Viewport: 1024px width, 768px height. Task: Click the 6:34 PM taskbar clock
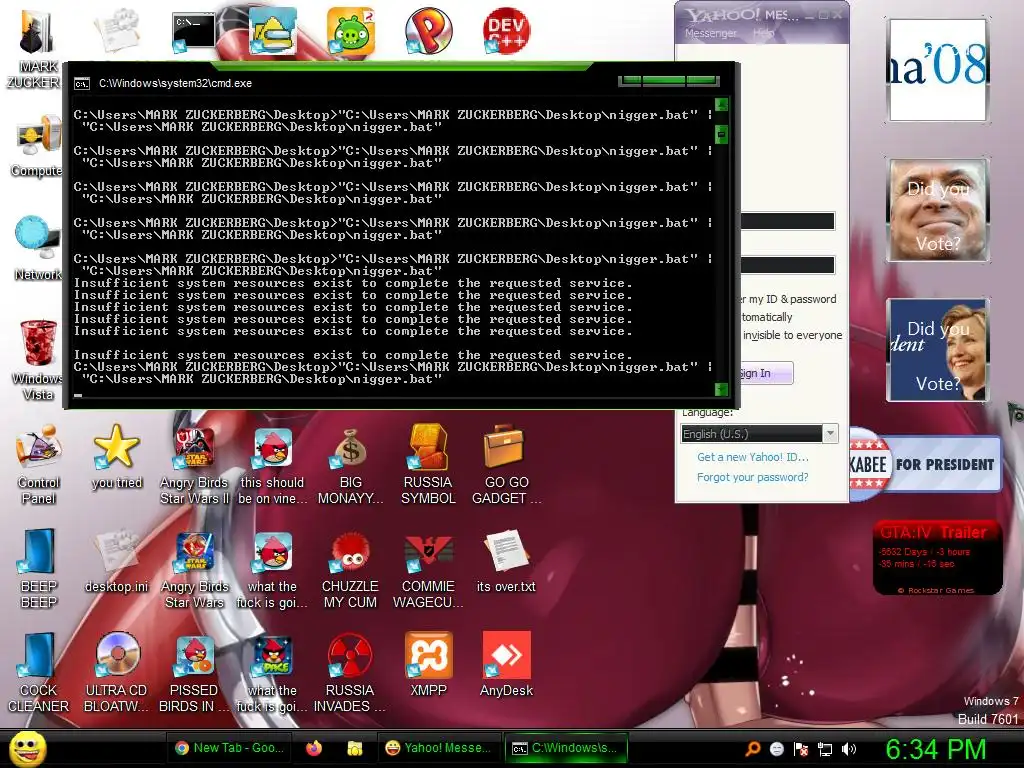(935, 749)
